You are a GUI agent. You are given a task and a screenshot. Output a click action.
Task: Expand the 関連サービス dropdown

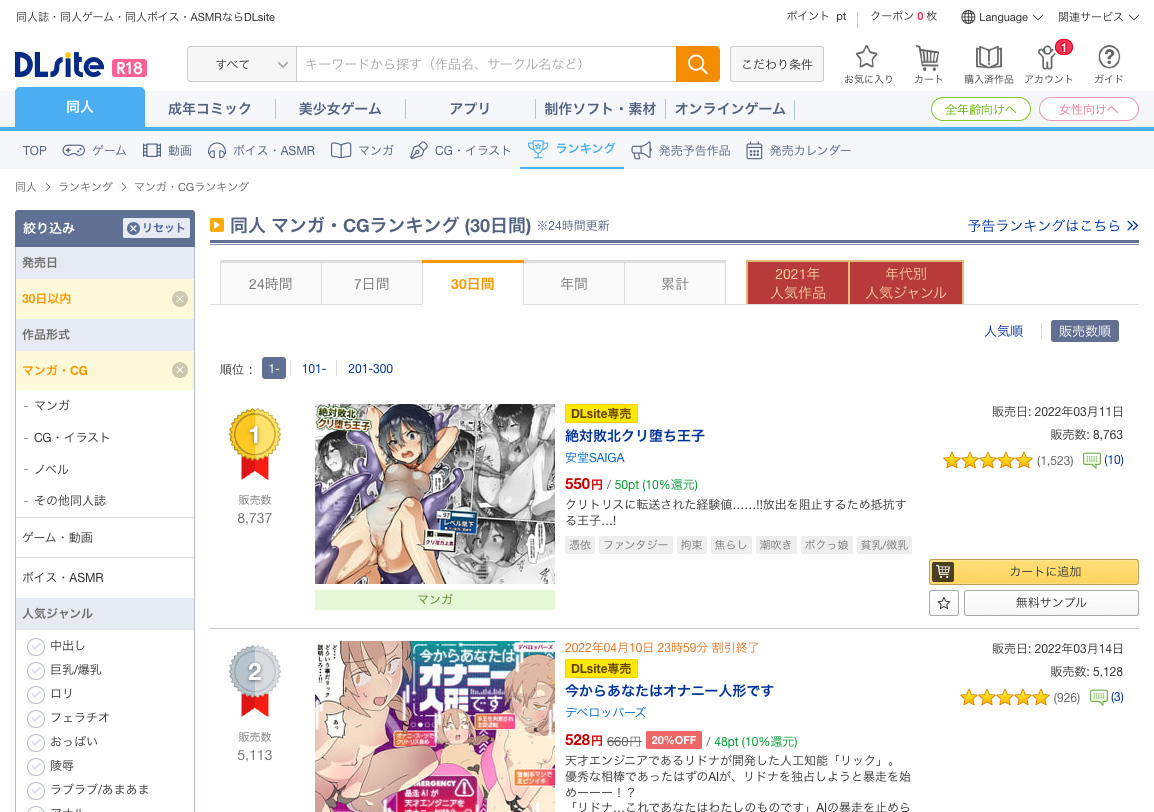click(1098, 17)
